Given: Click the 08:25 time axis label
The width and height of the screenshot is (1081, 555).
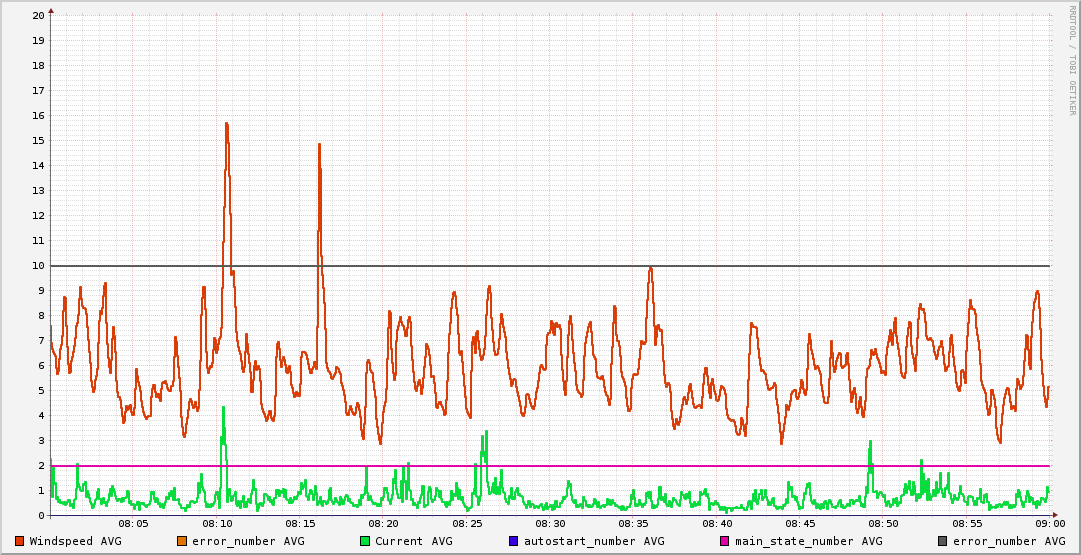Looking at the screenshot, I should click(x=467, y=524).
